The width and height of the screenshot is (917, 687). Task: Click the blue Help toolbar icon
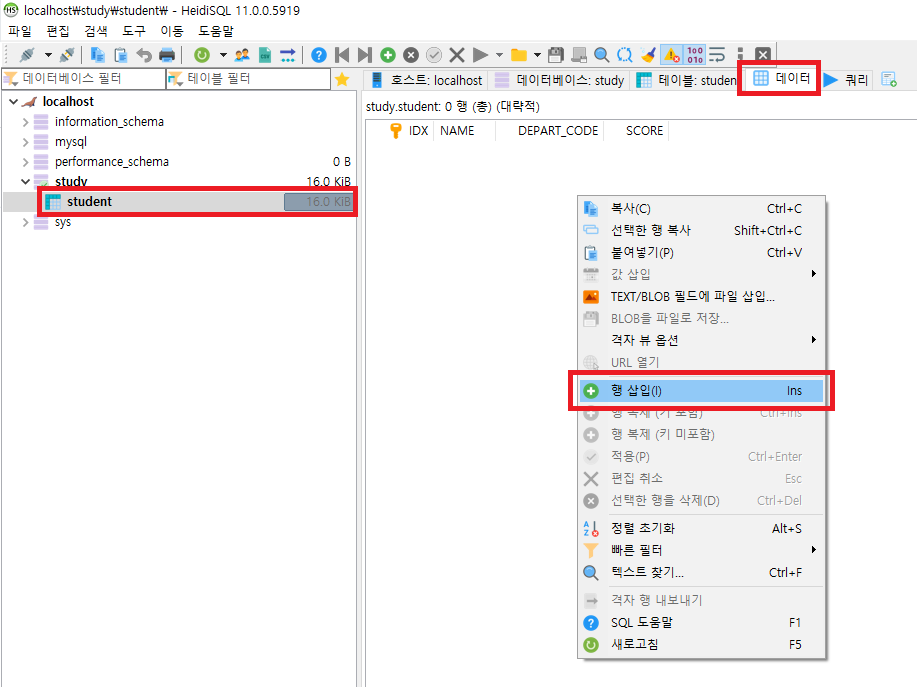[319, 55]
